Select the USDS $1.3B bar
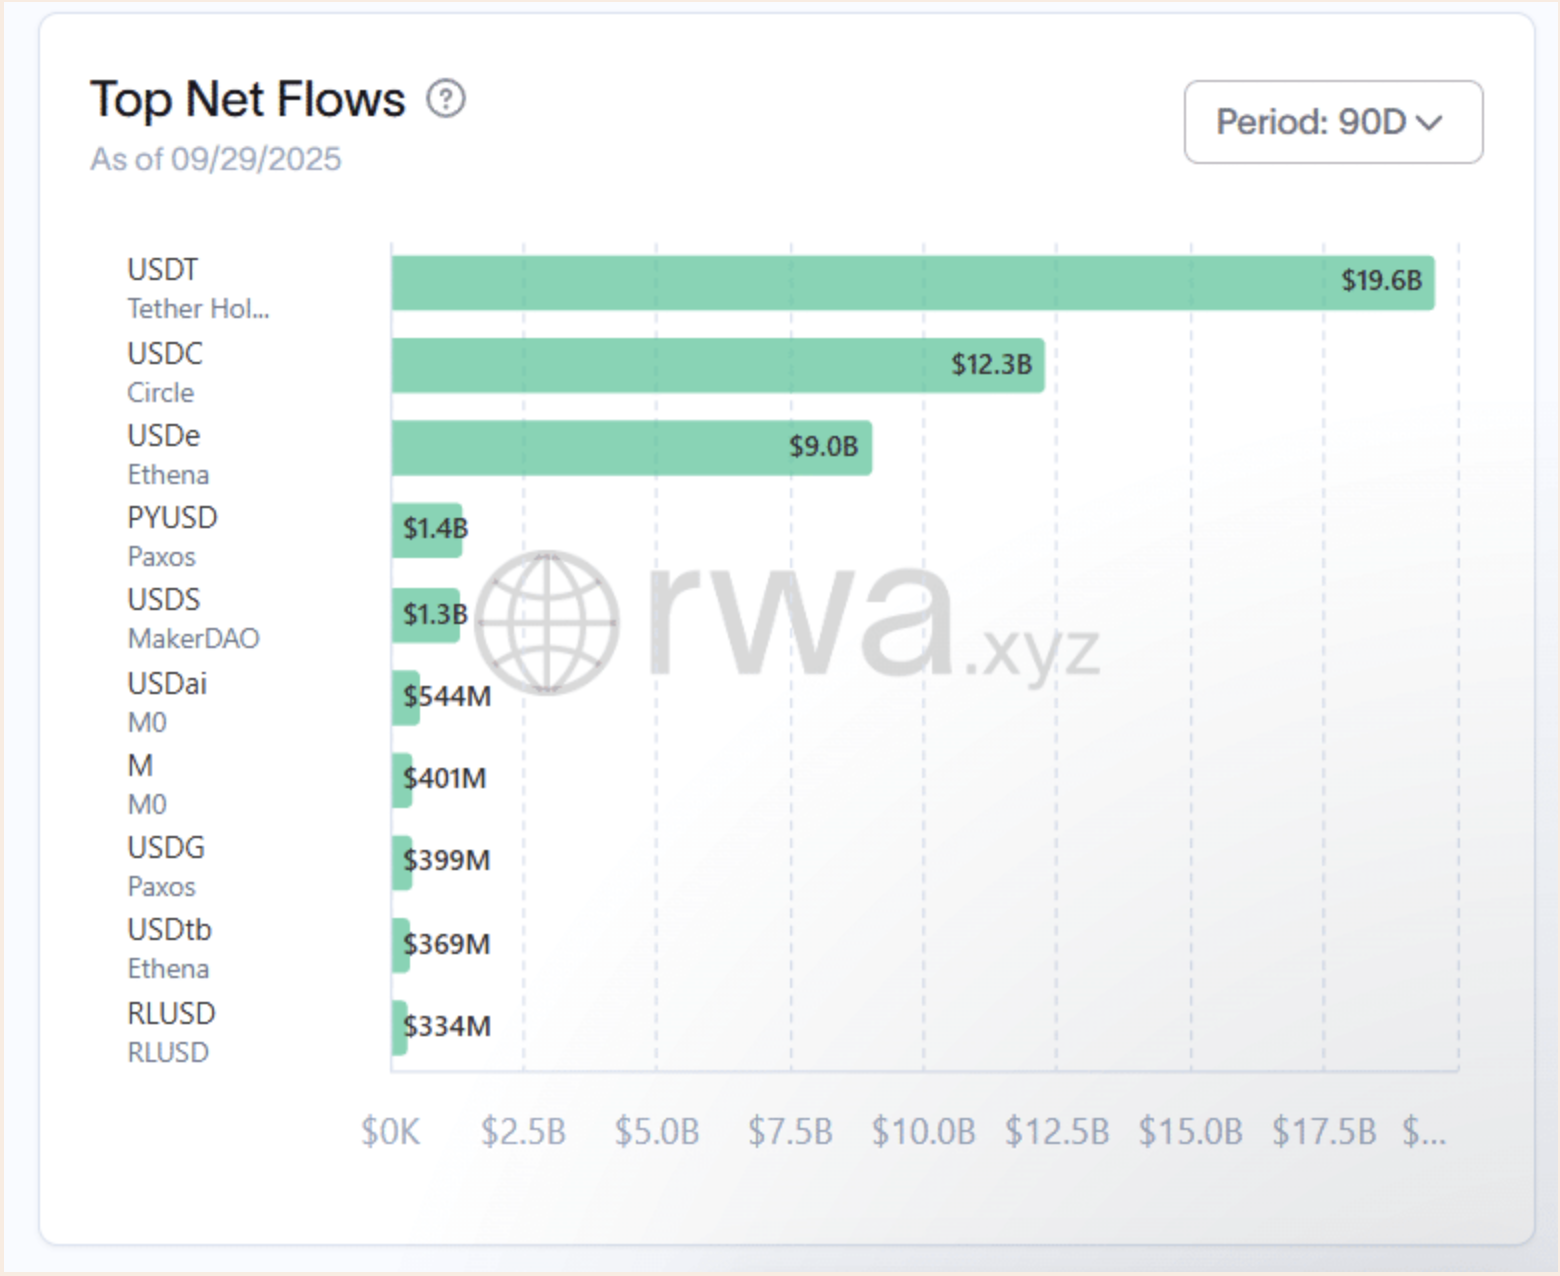This screenshot has width=1560, height=1276. [x=426, y=614]
